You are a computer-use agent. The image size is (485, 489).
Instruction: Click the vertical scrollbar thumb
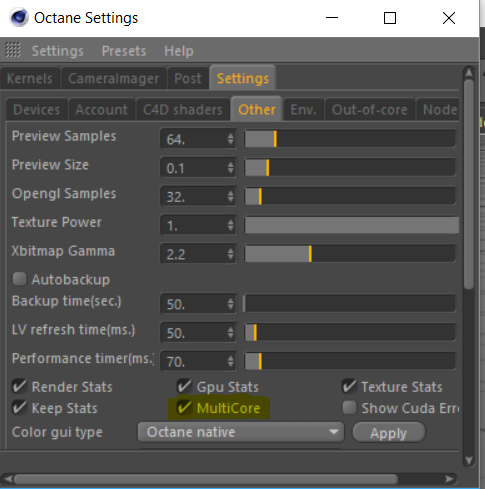click(469, 184)
